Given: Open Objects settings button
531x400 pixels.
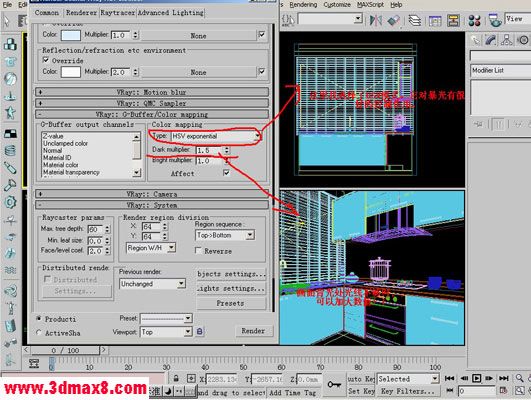Looking at the screenshot, I should (x=230, y=274).
